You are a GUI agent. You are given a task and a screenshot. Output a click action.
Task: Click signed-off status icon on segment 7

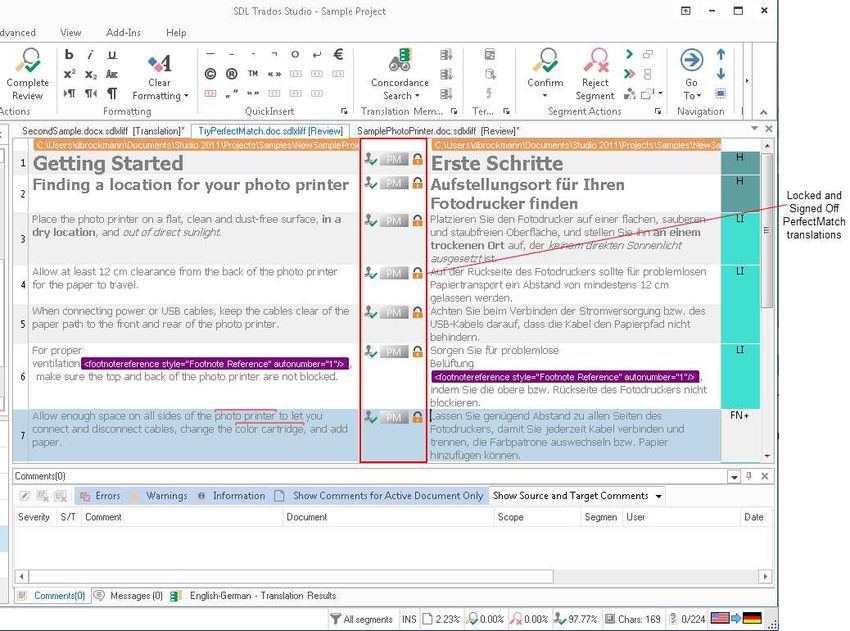[371, 417]
